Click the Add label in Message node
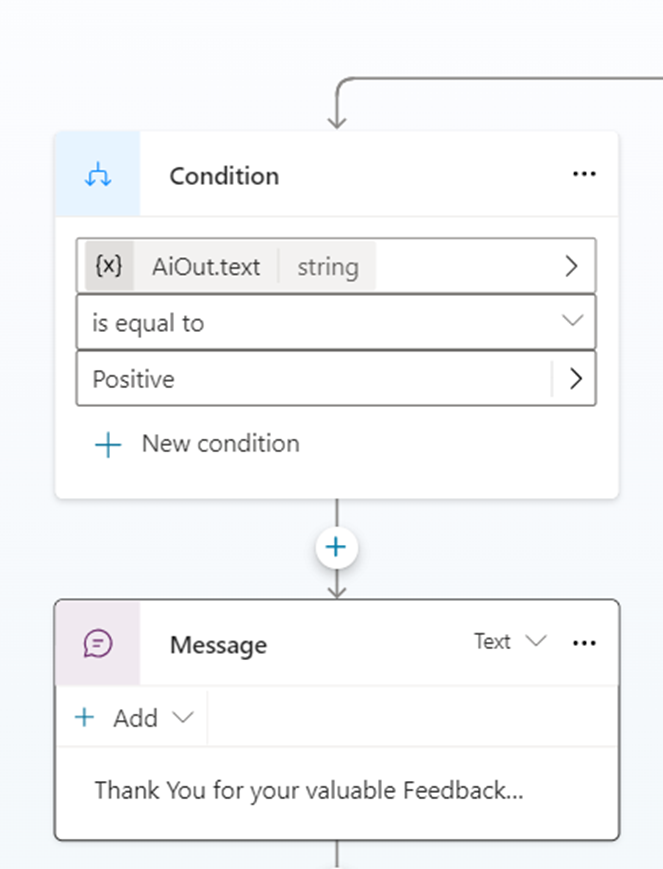Screen dimensions: 663x869 pos(135,718)
